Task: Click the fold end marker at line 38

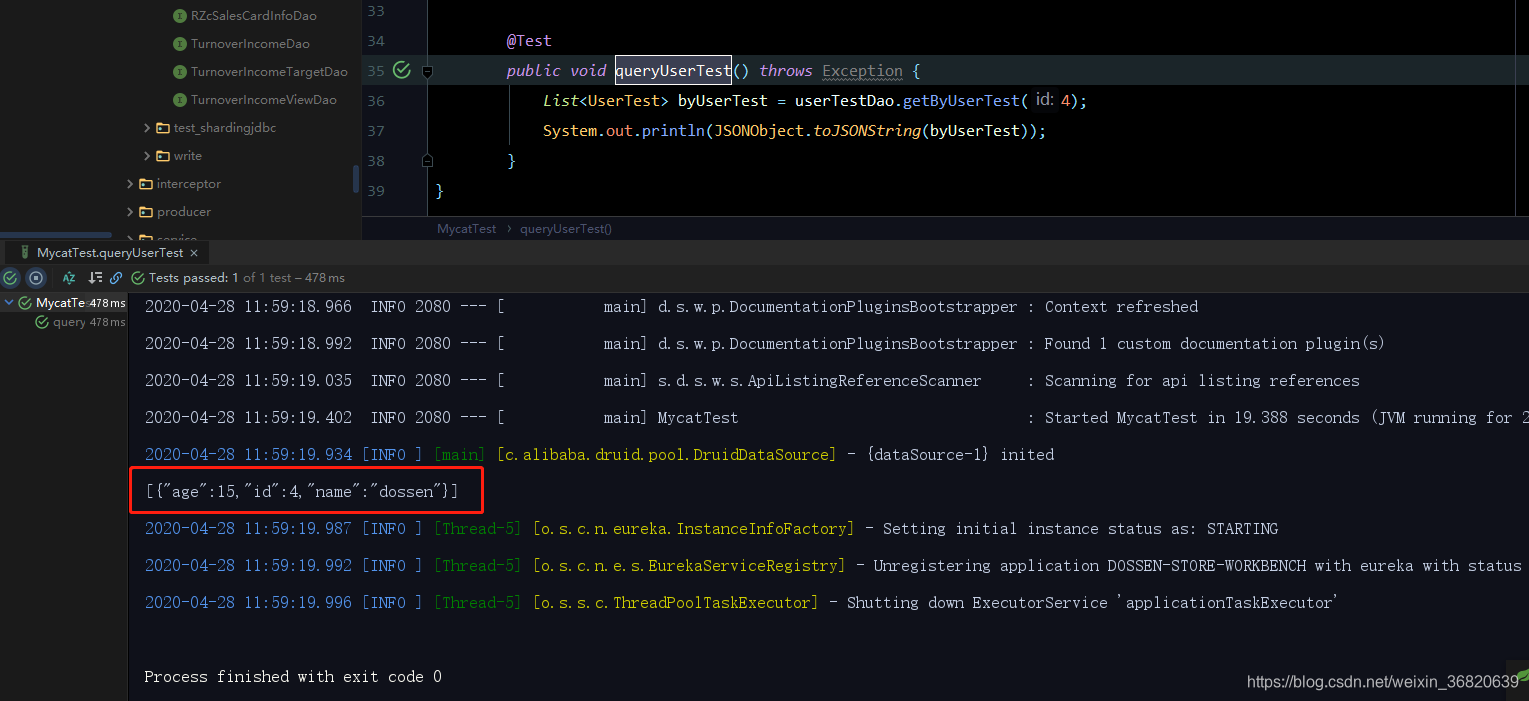Action: click(x=427, y=160)
